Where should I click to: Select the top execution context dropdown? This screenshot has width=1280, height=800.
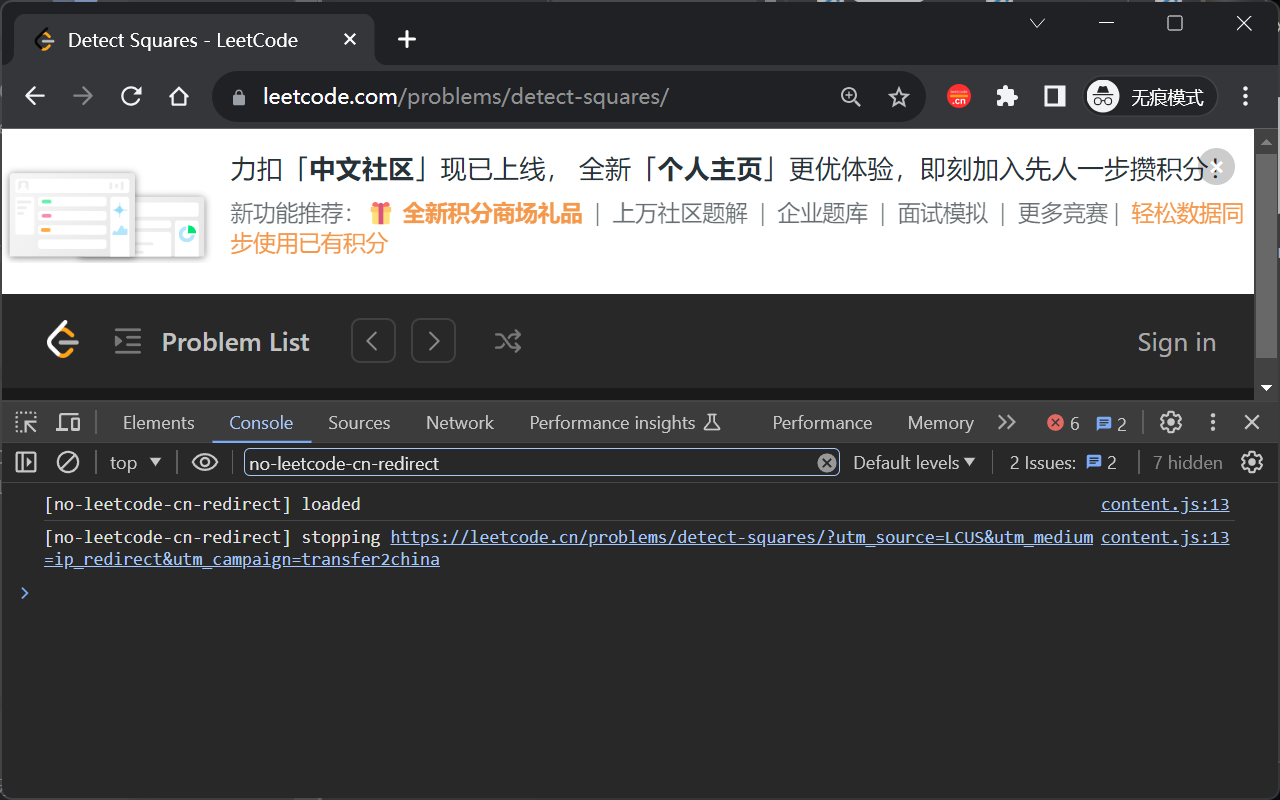coord(134,462)
